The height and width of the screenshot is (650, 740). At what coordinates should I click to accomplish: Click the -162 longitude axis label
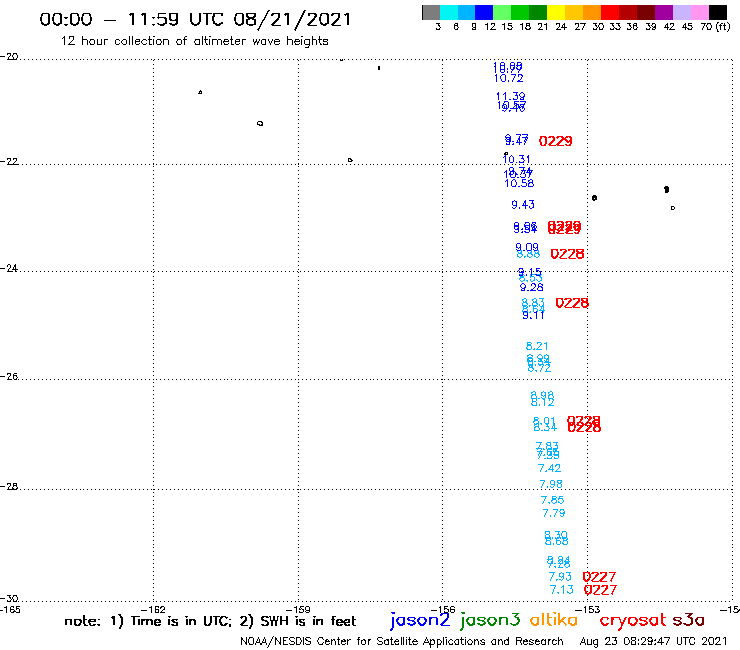pyautogui.click(x=153, y=609)
